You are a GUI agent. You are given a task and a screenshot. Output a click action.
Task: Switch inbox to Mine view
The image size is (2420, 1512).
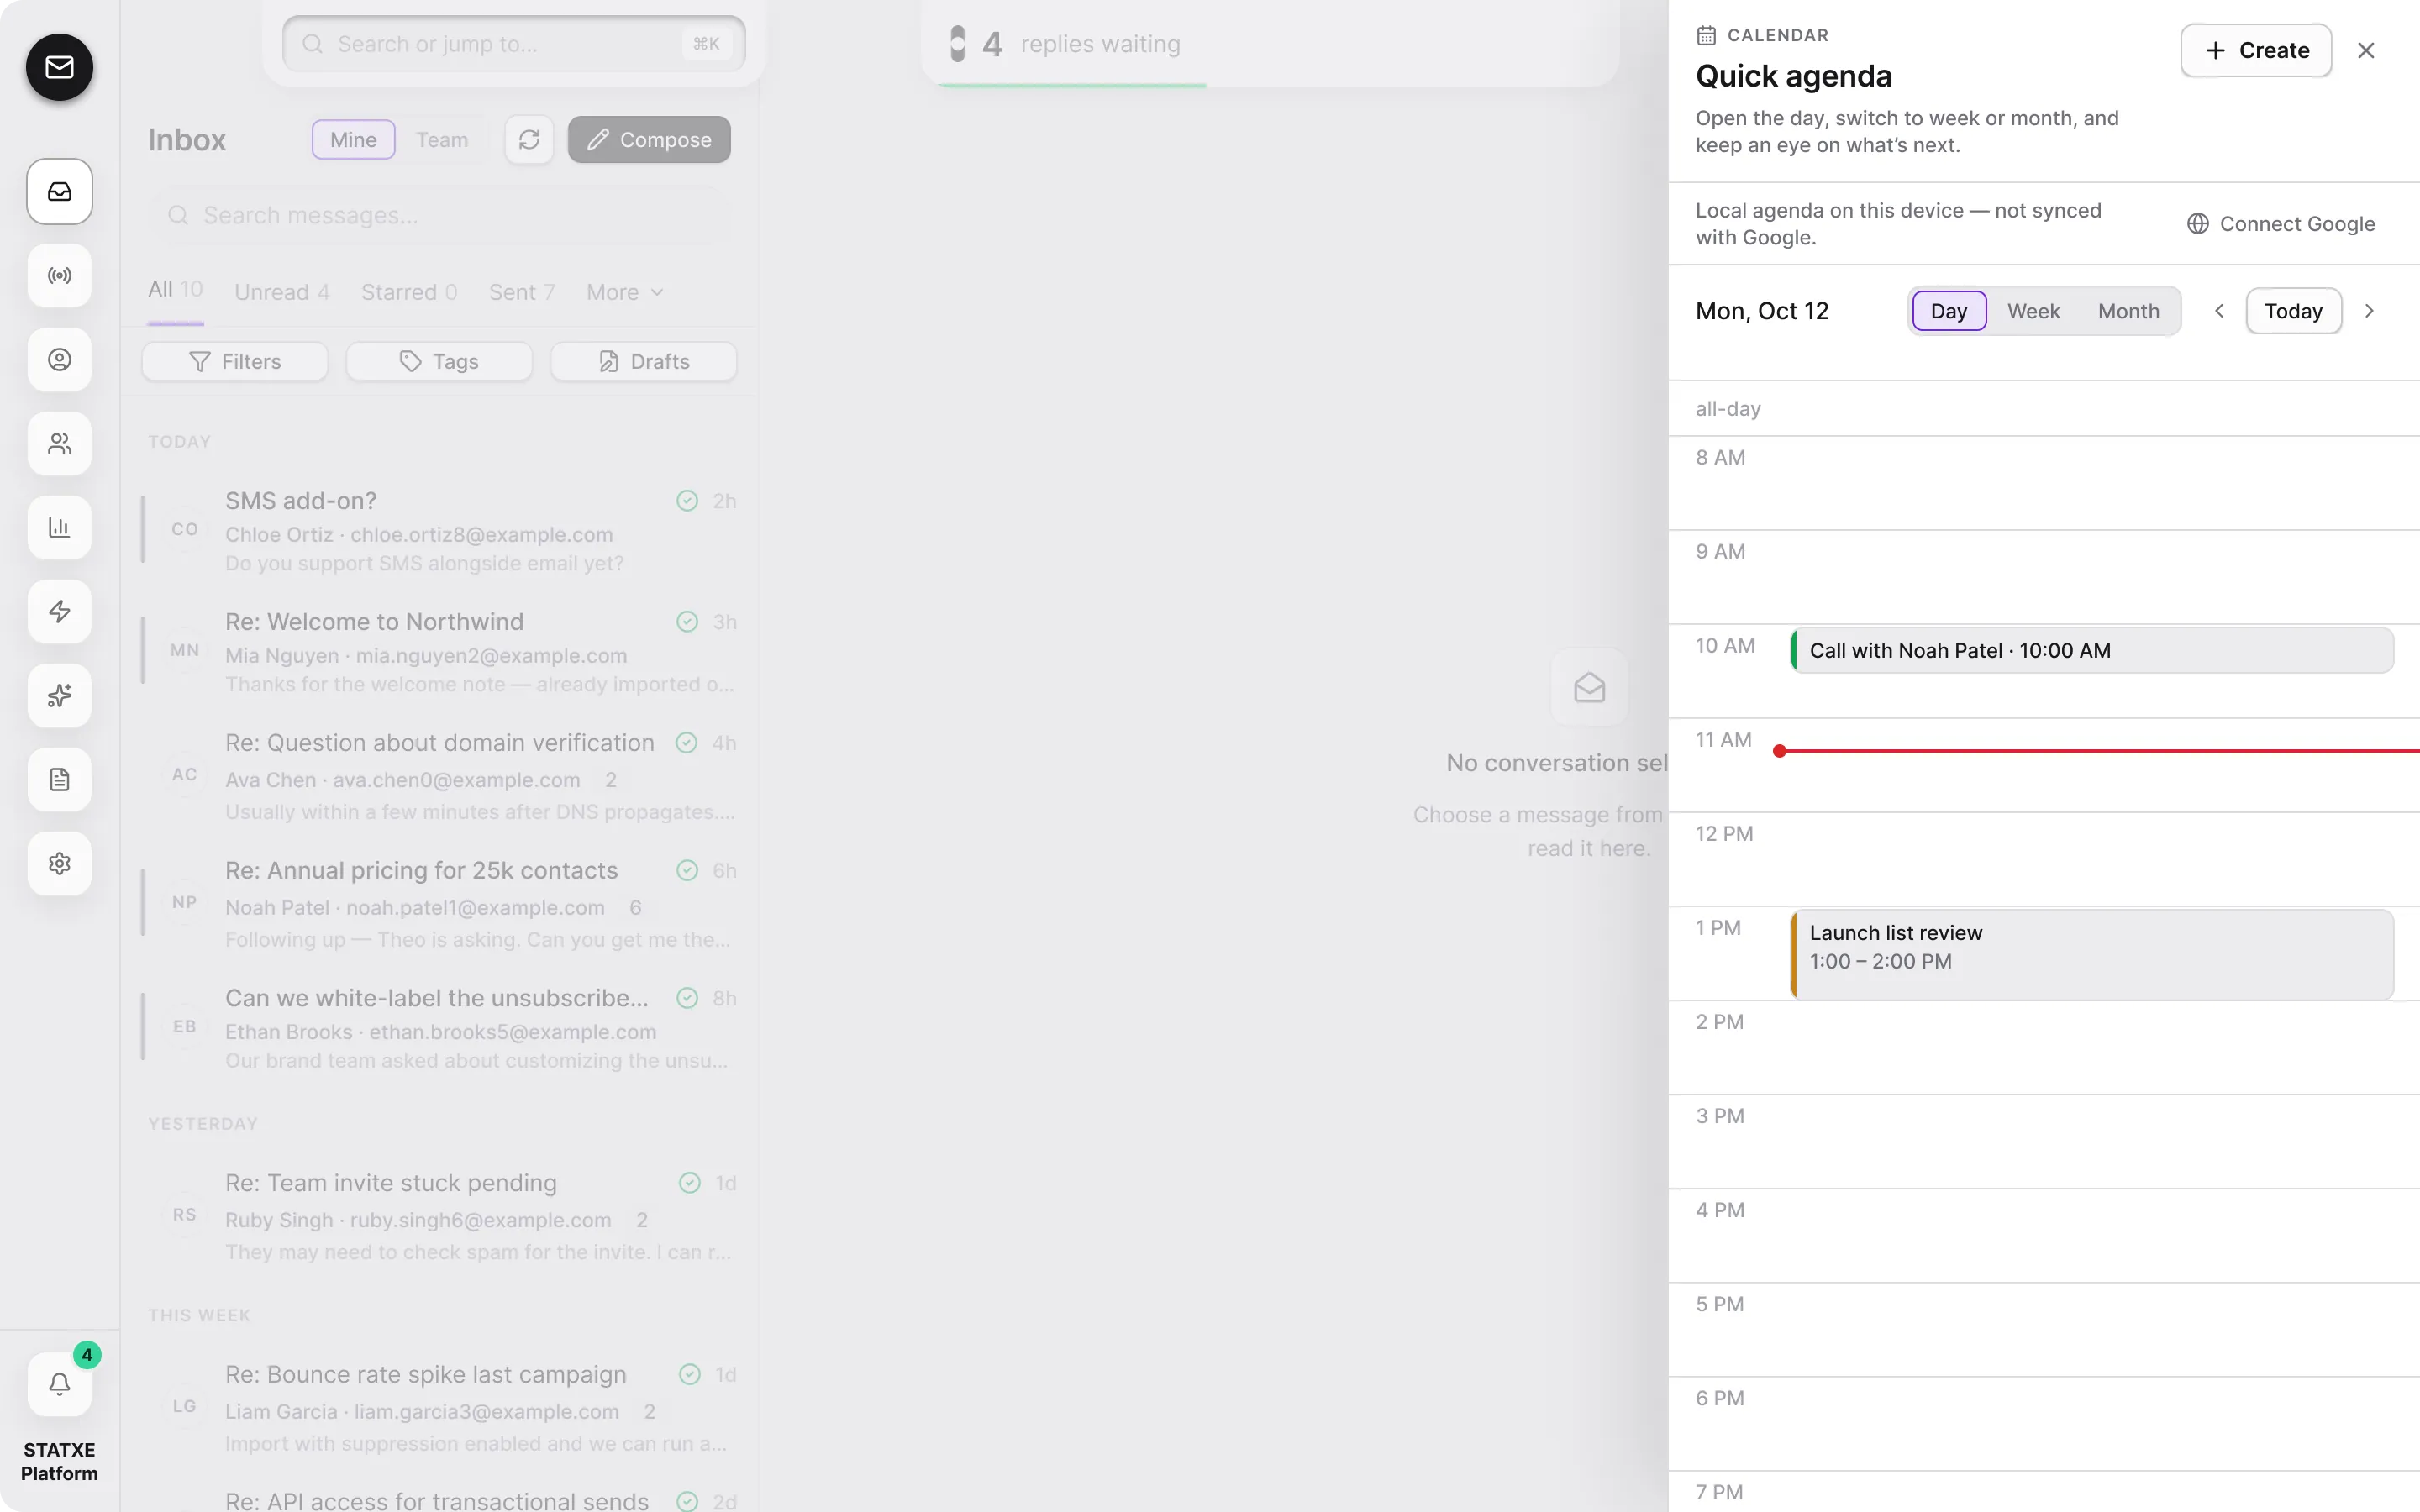pos(353,140)
